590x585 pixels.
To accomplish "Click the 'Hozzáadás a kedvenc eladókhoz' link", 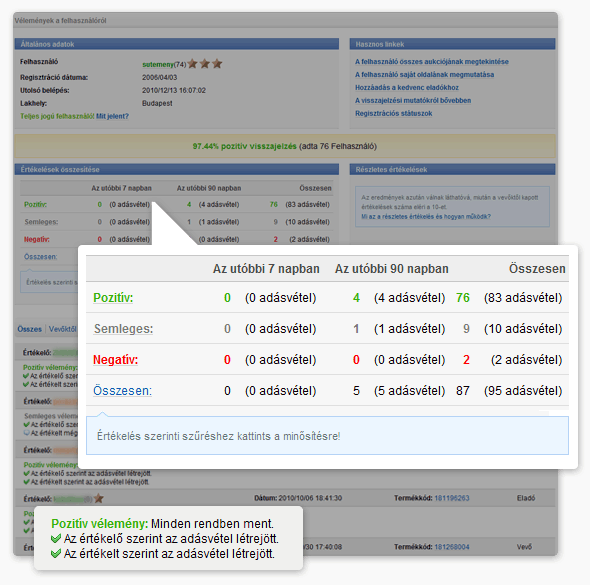I will [x=407, y=88].
